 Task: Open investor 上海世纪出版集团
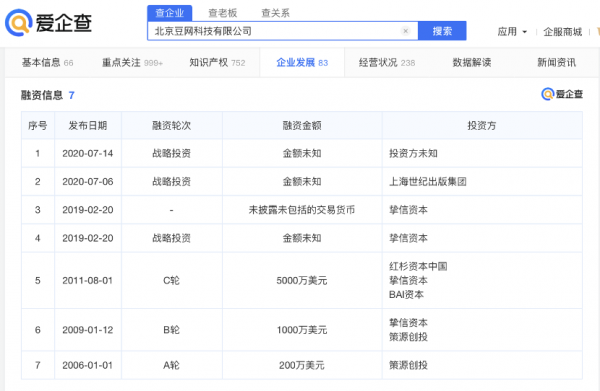(427, 181)
